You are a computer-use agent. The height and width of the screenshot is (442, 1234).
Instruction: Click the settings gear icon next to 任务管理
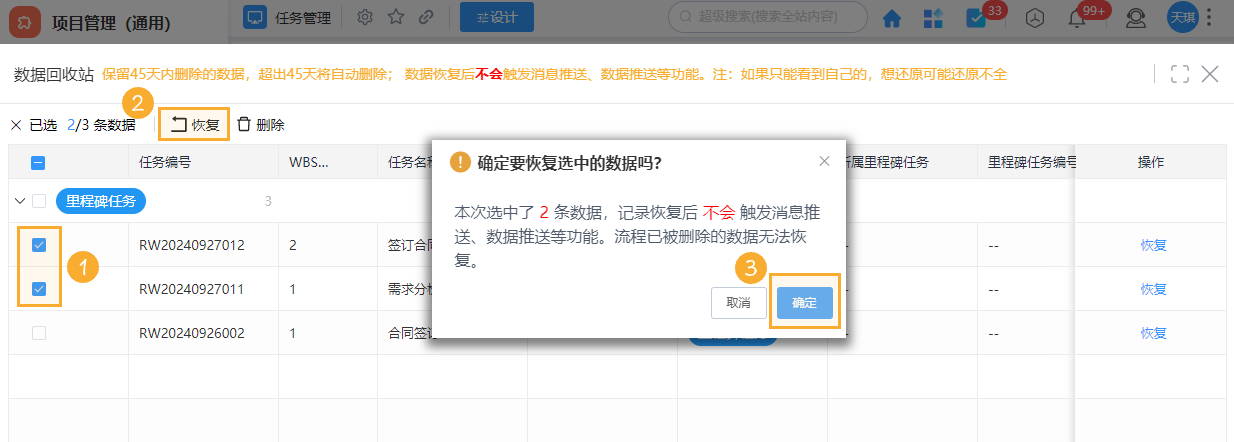pos(365,17)
